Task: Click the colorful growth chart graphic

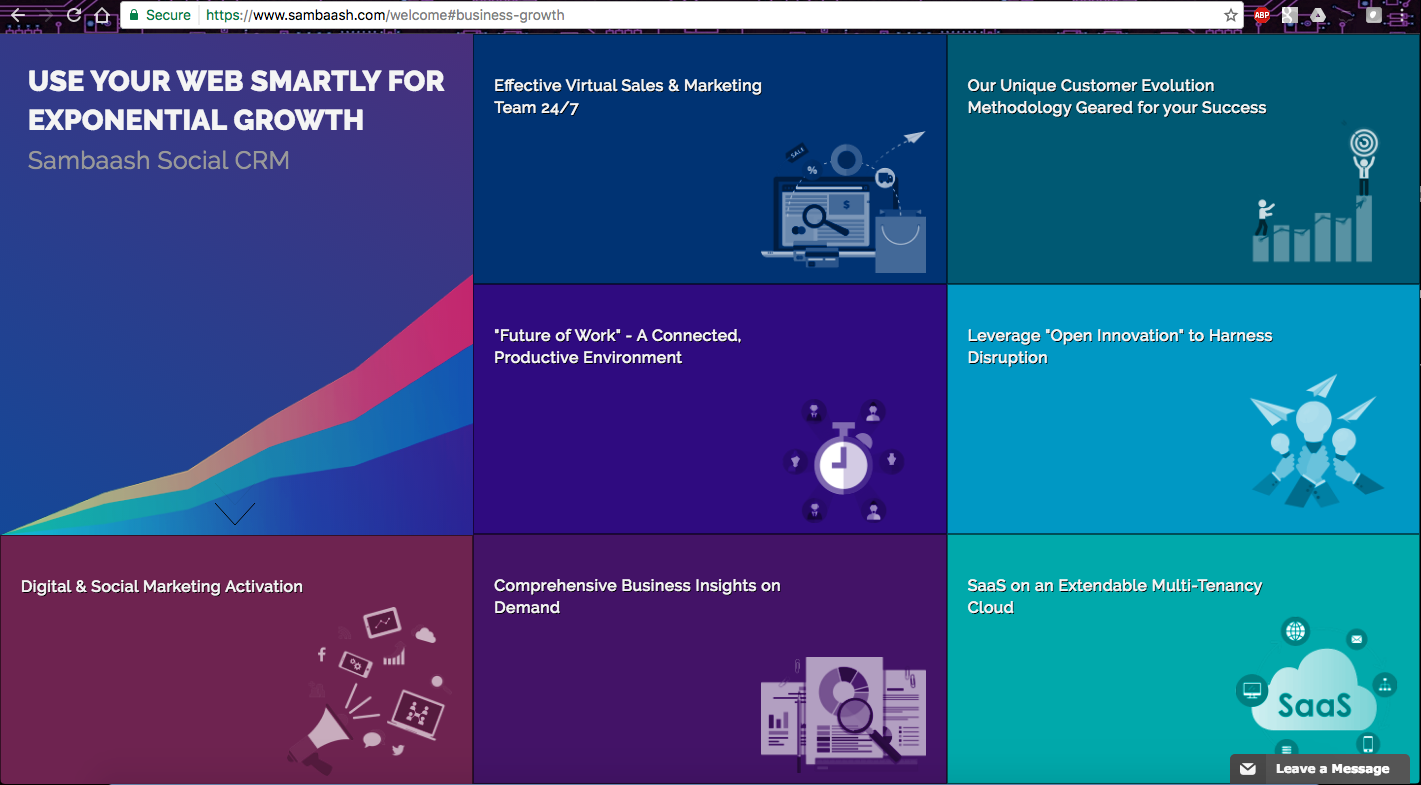Action: pos(236,405)
